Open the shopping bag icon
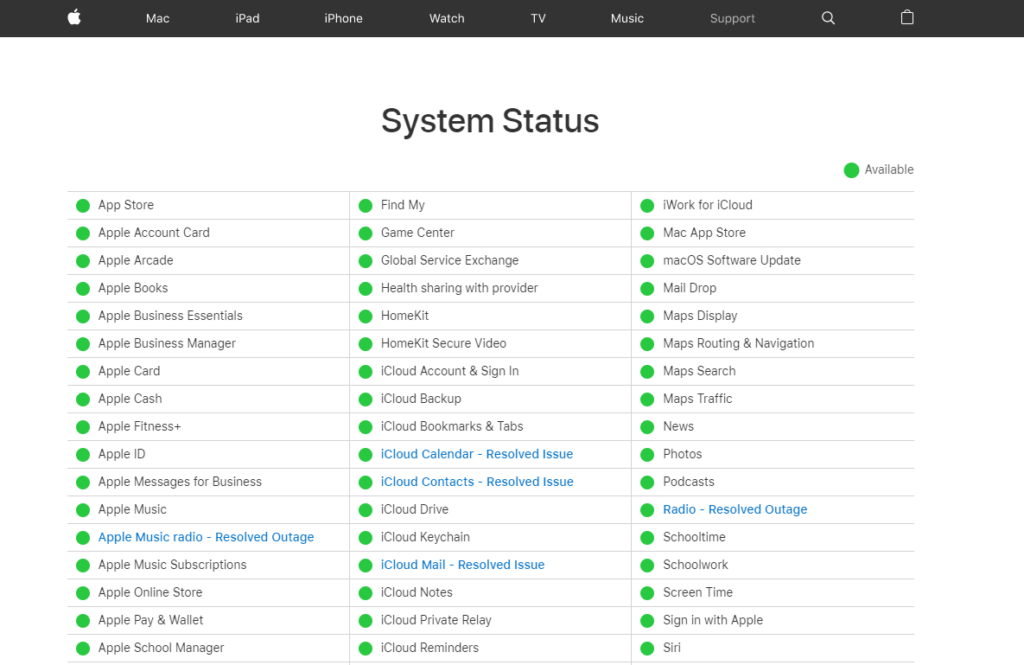 pyautogui.click(x=907, y=18)
